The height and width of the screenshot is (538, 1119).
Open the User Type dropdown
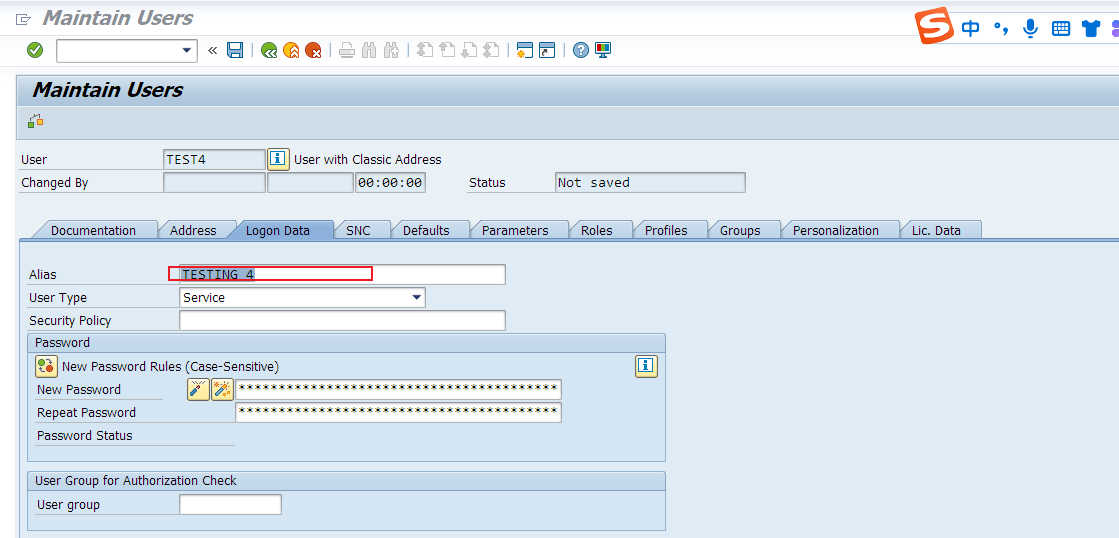pos(417,298)
